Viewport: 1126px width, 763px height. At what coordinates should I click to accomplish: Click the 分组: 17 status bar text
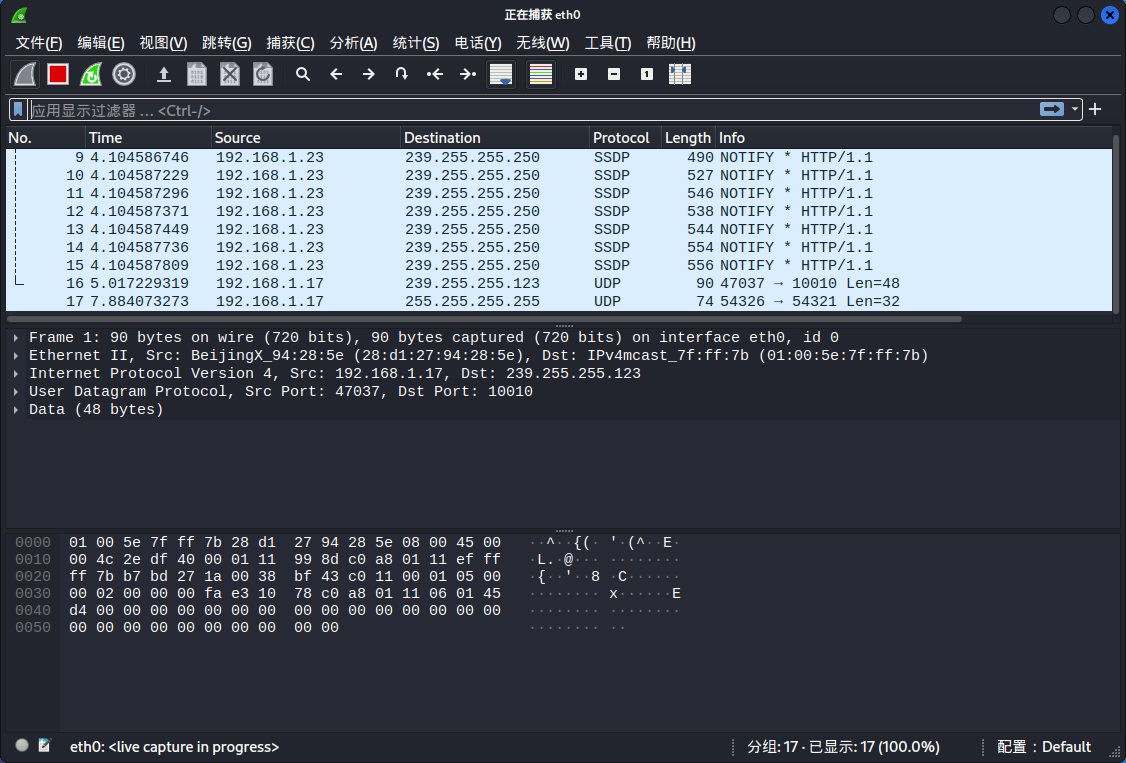pos(843,747)
